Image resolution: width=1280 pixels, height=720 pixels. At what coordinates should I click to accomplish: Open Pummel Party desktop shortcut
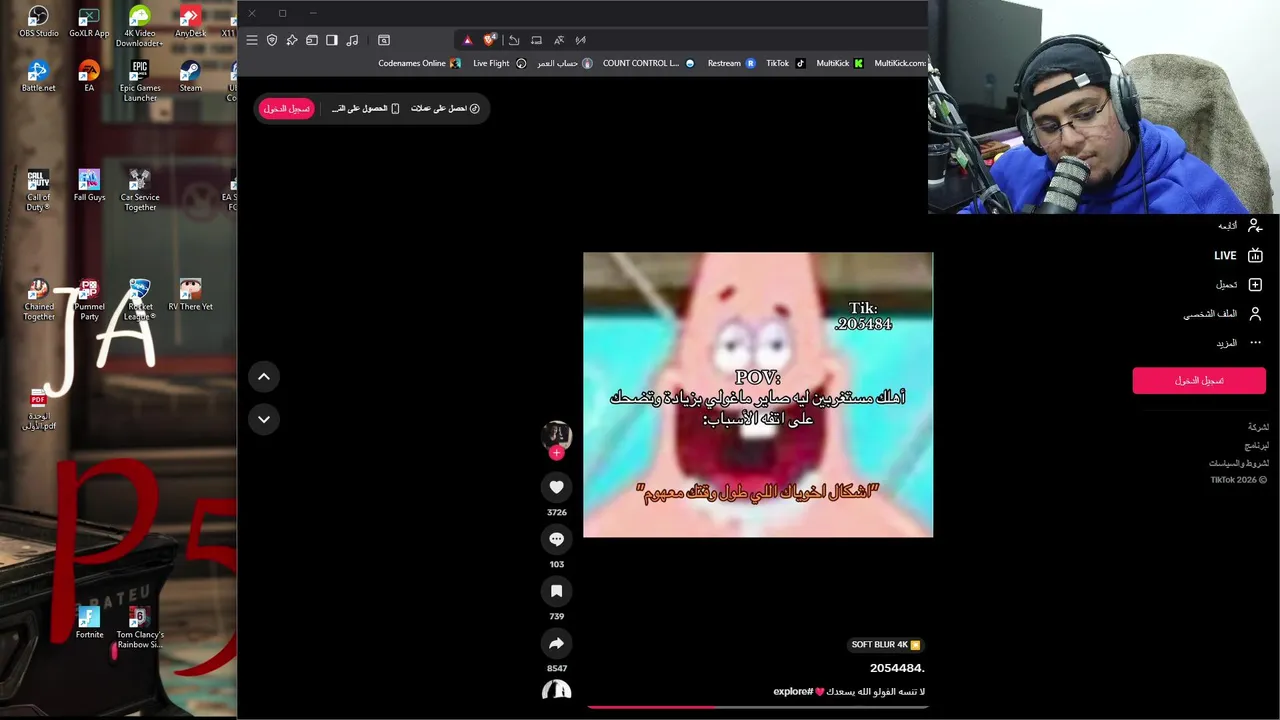(89, 300)
